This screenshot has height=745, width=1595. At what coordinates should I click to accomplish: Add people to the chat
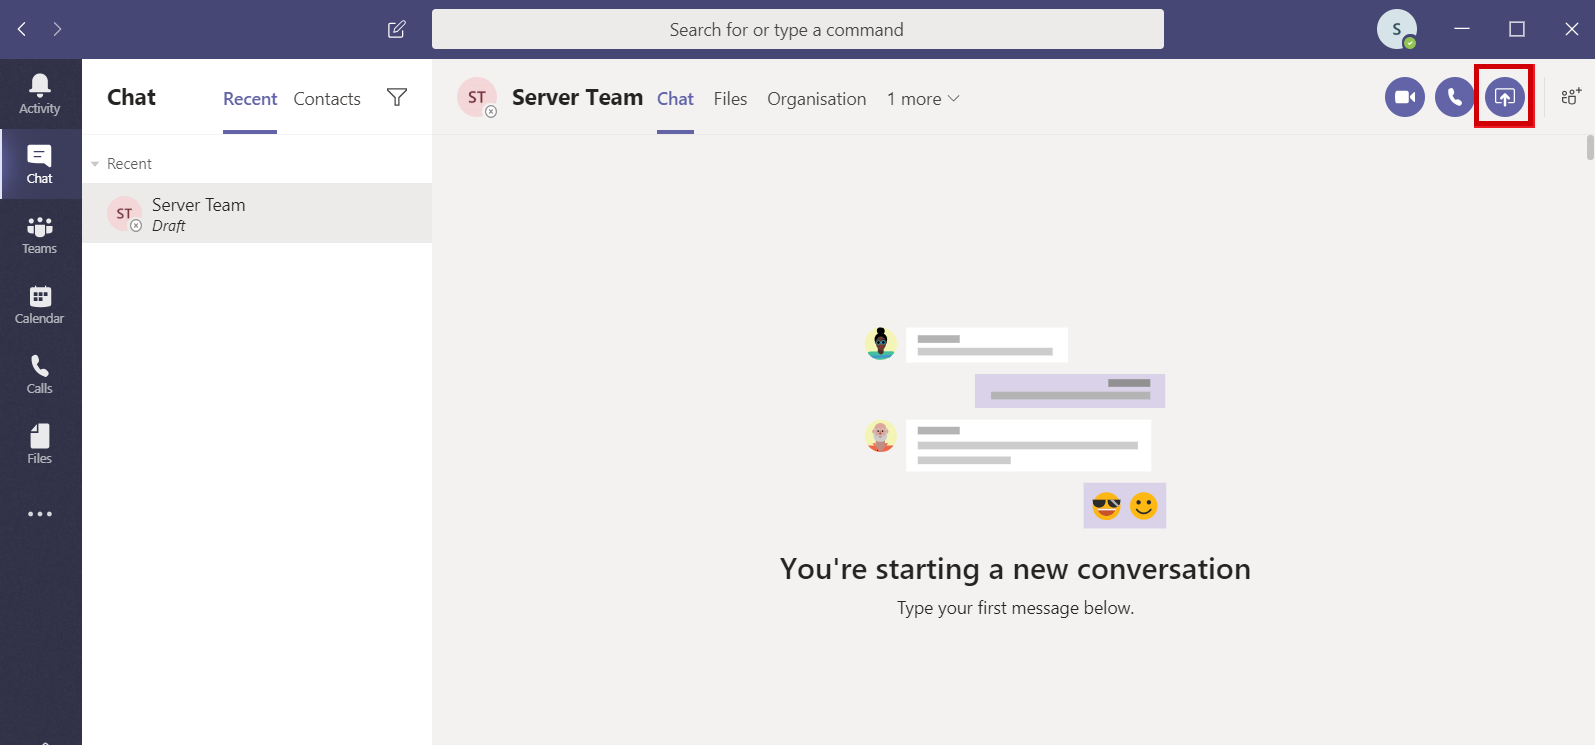1570,97
